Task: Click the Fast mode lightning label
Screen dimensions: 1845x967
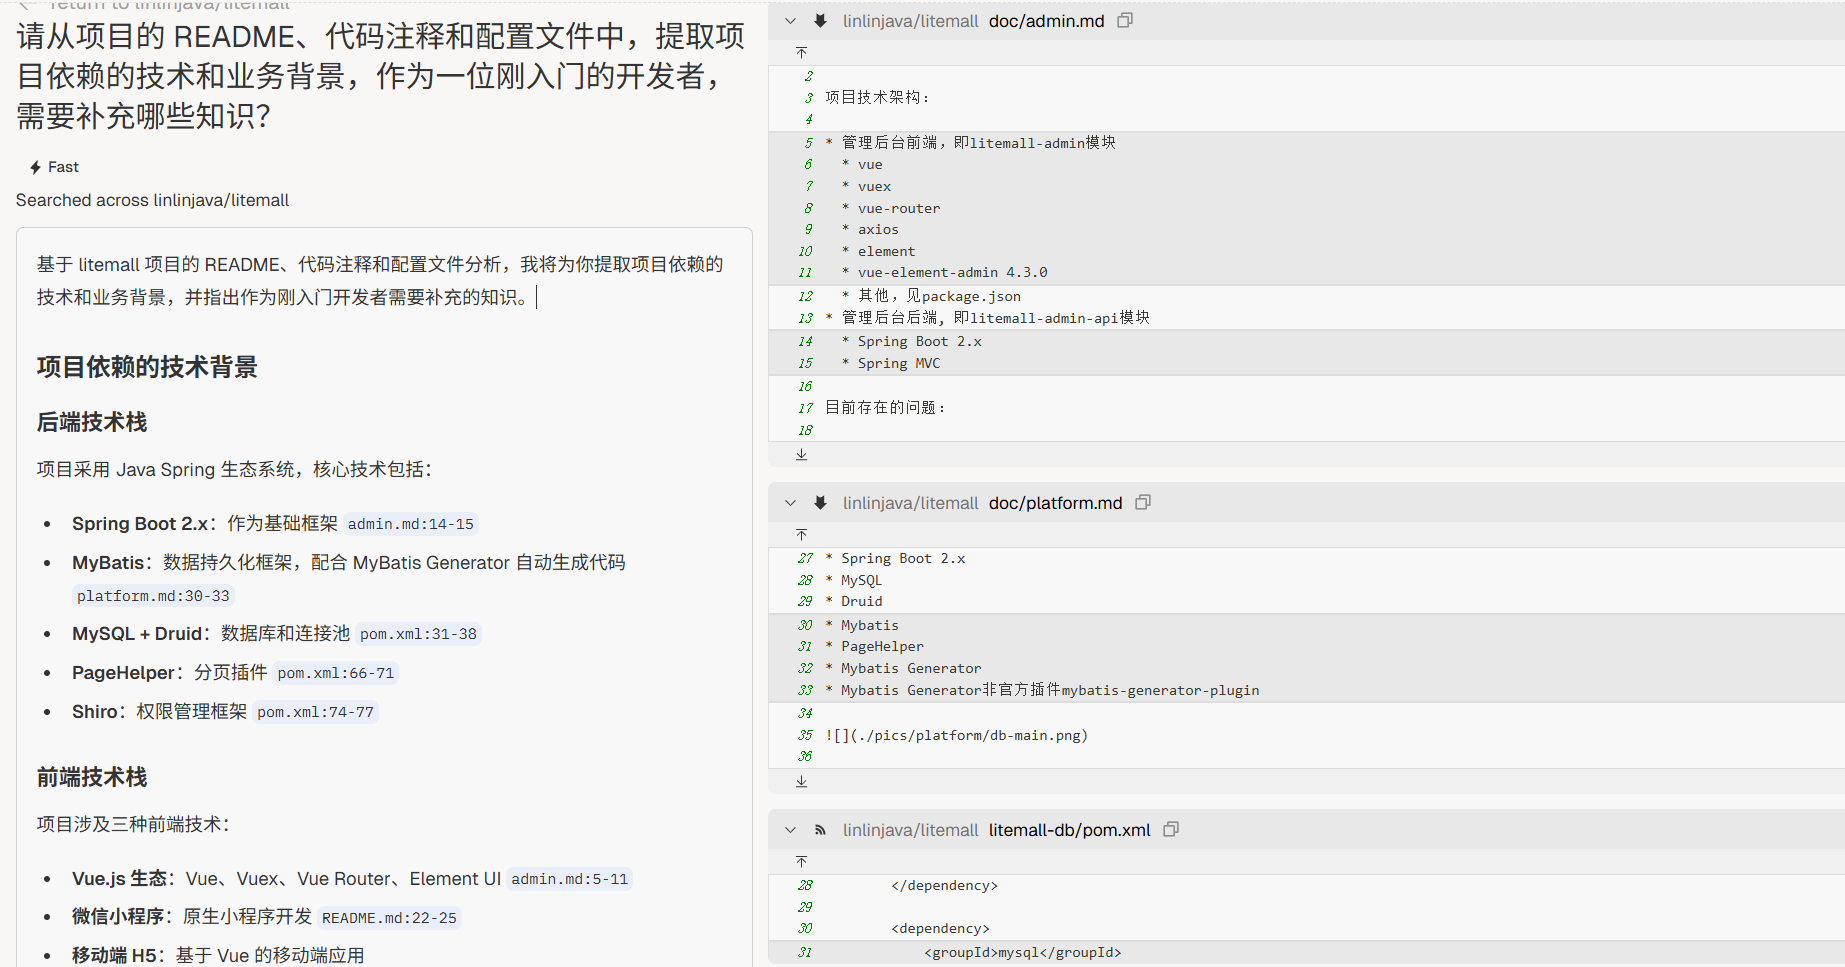Action: click(x=54, y=167)
